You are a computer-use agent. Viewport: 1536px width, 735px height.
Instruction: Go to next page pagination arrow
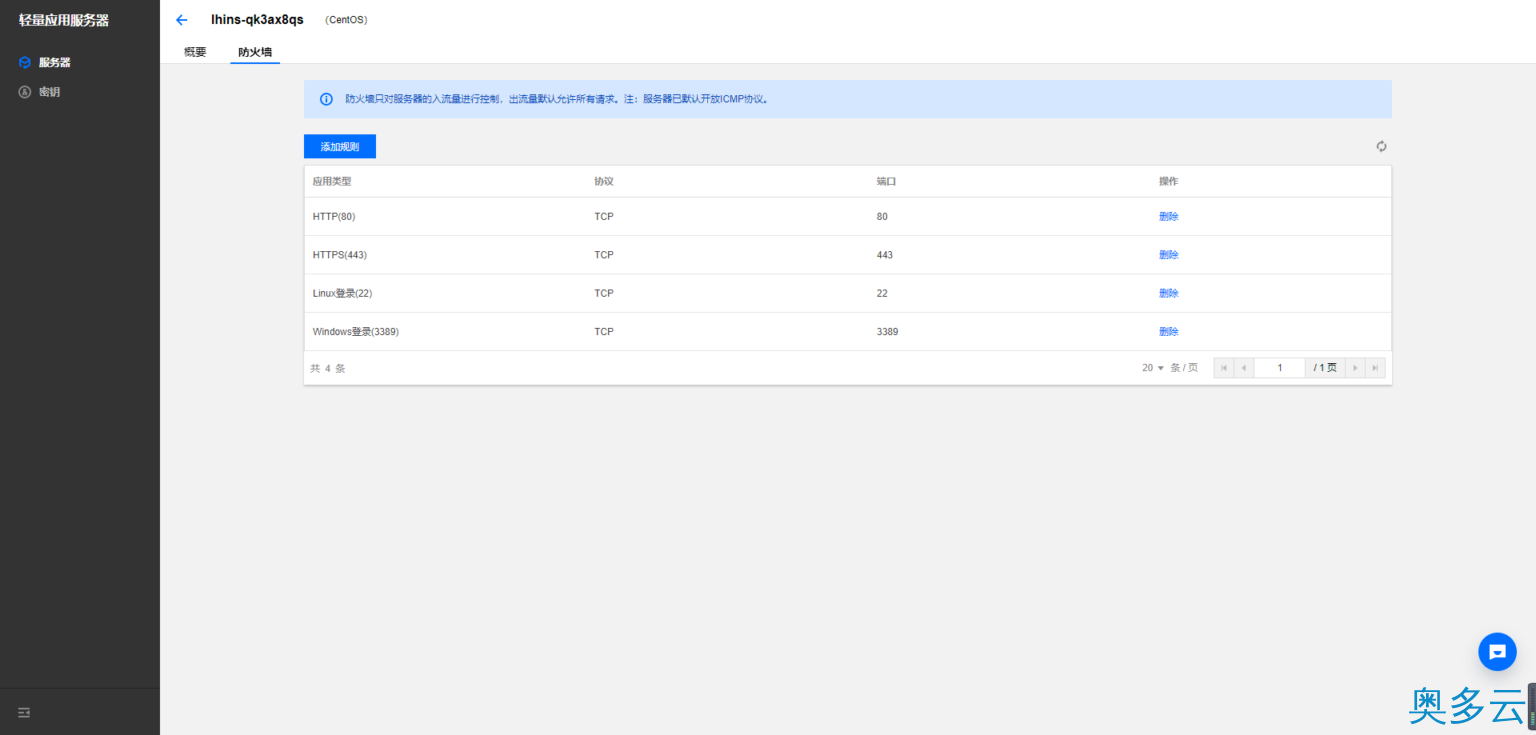click(x=1355, y=368)
